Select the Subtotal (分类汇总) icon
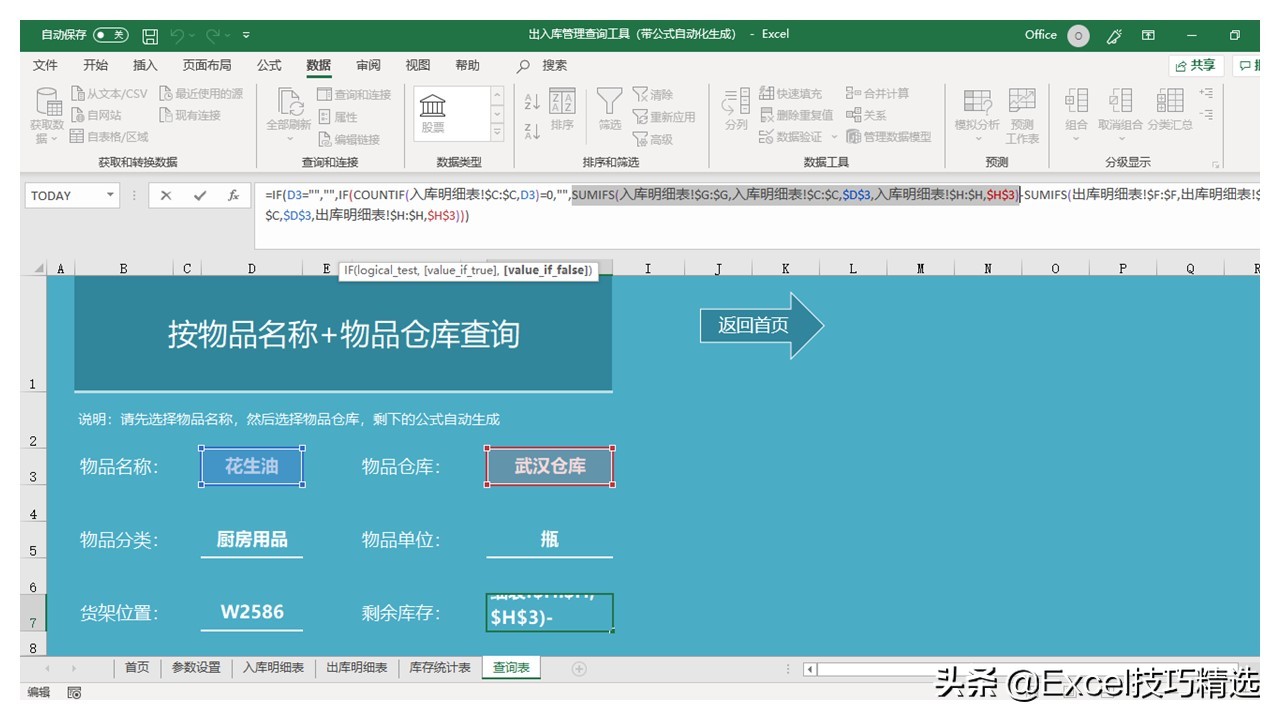This screenshot has width=1280, height=720. coord(1168,104)
